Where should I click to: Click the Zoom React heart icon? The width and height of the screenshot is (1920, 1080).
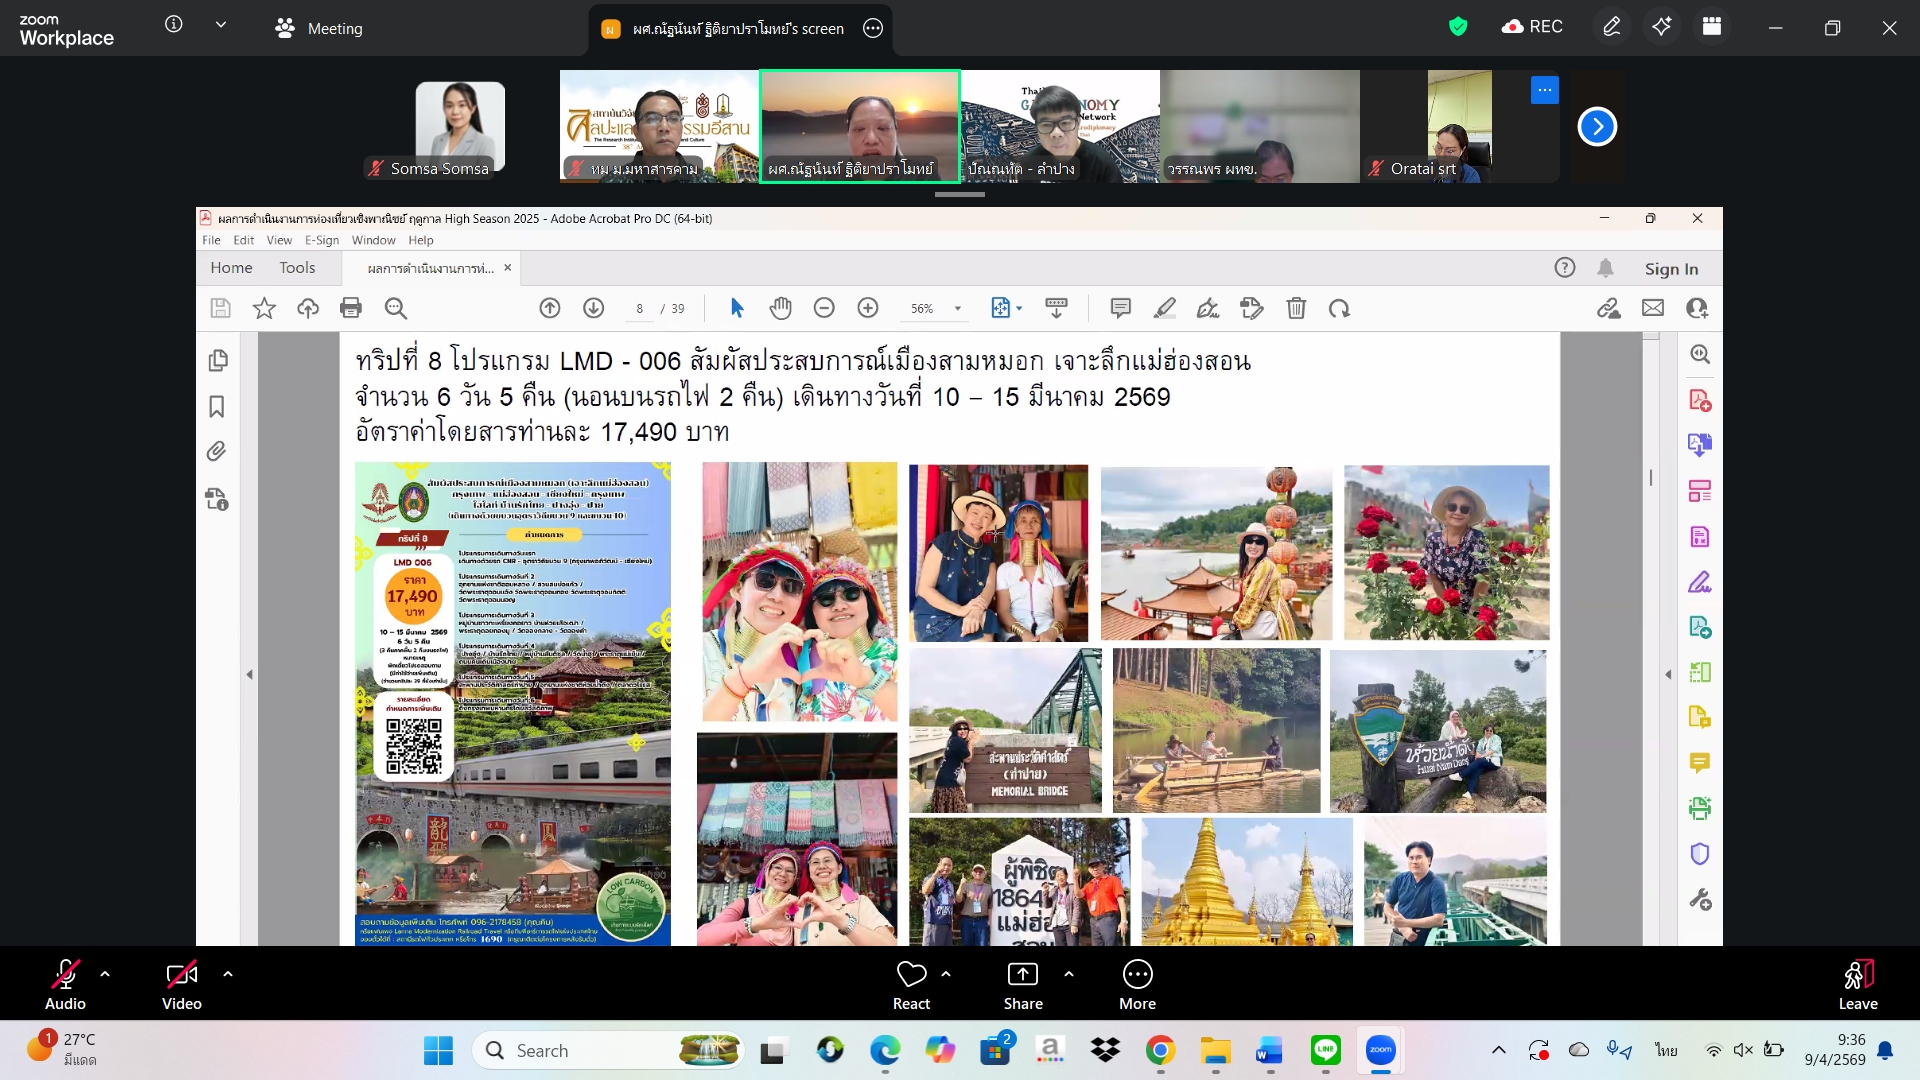pyautogui.click(x=911, y=974)
